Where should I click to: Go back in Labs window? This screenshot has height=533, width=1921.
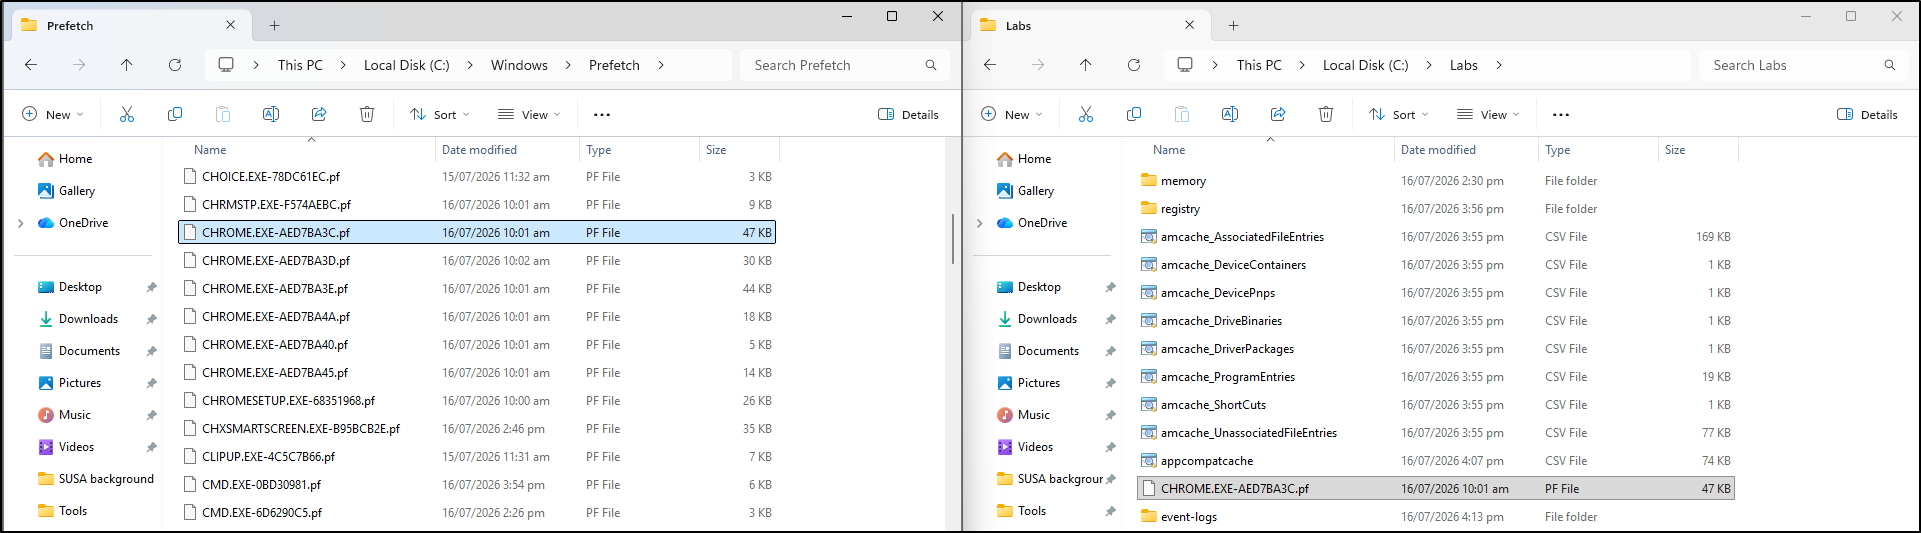point(990,65)
